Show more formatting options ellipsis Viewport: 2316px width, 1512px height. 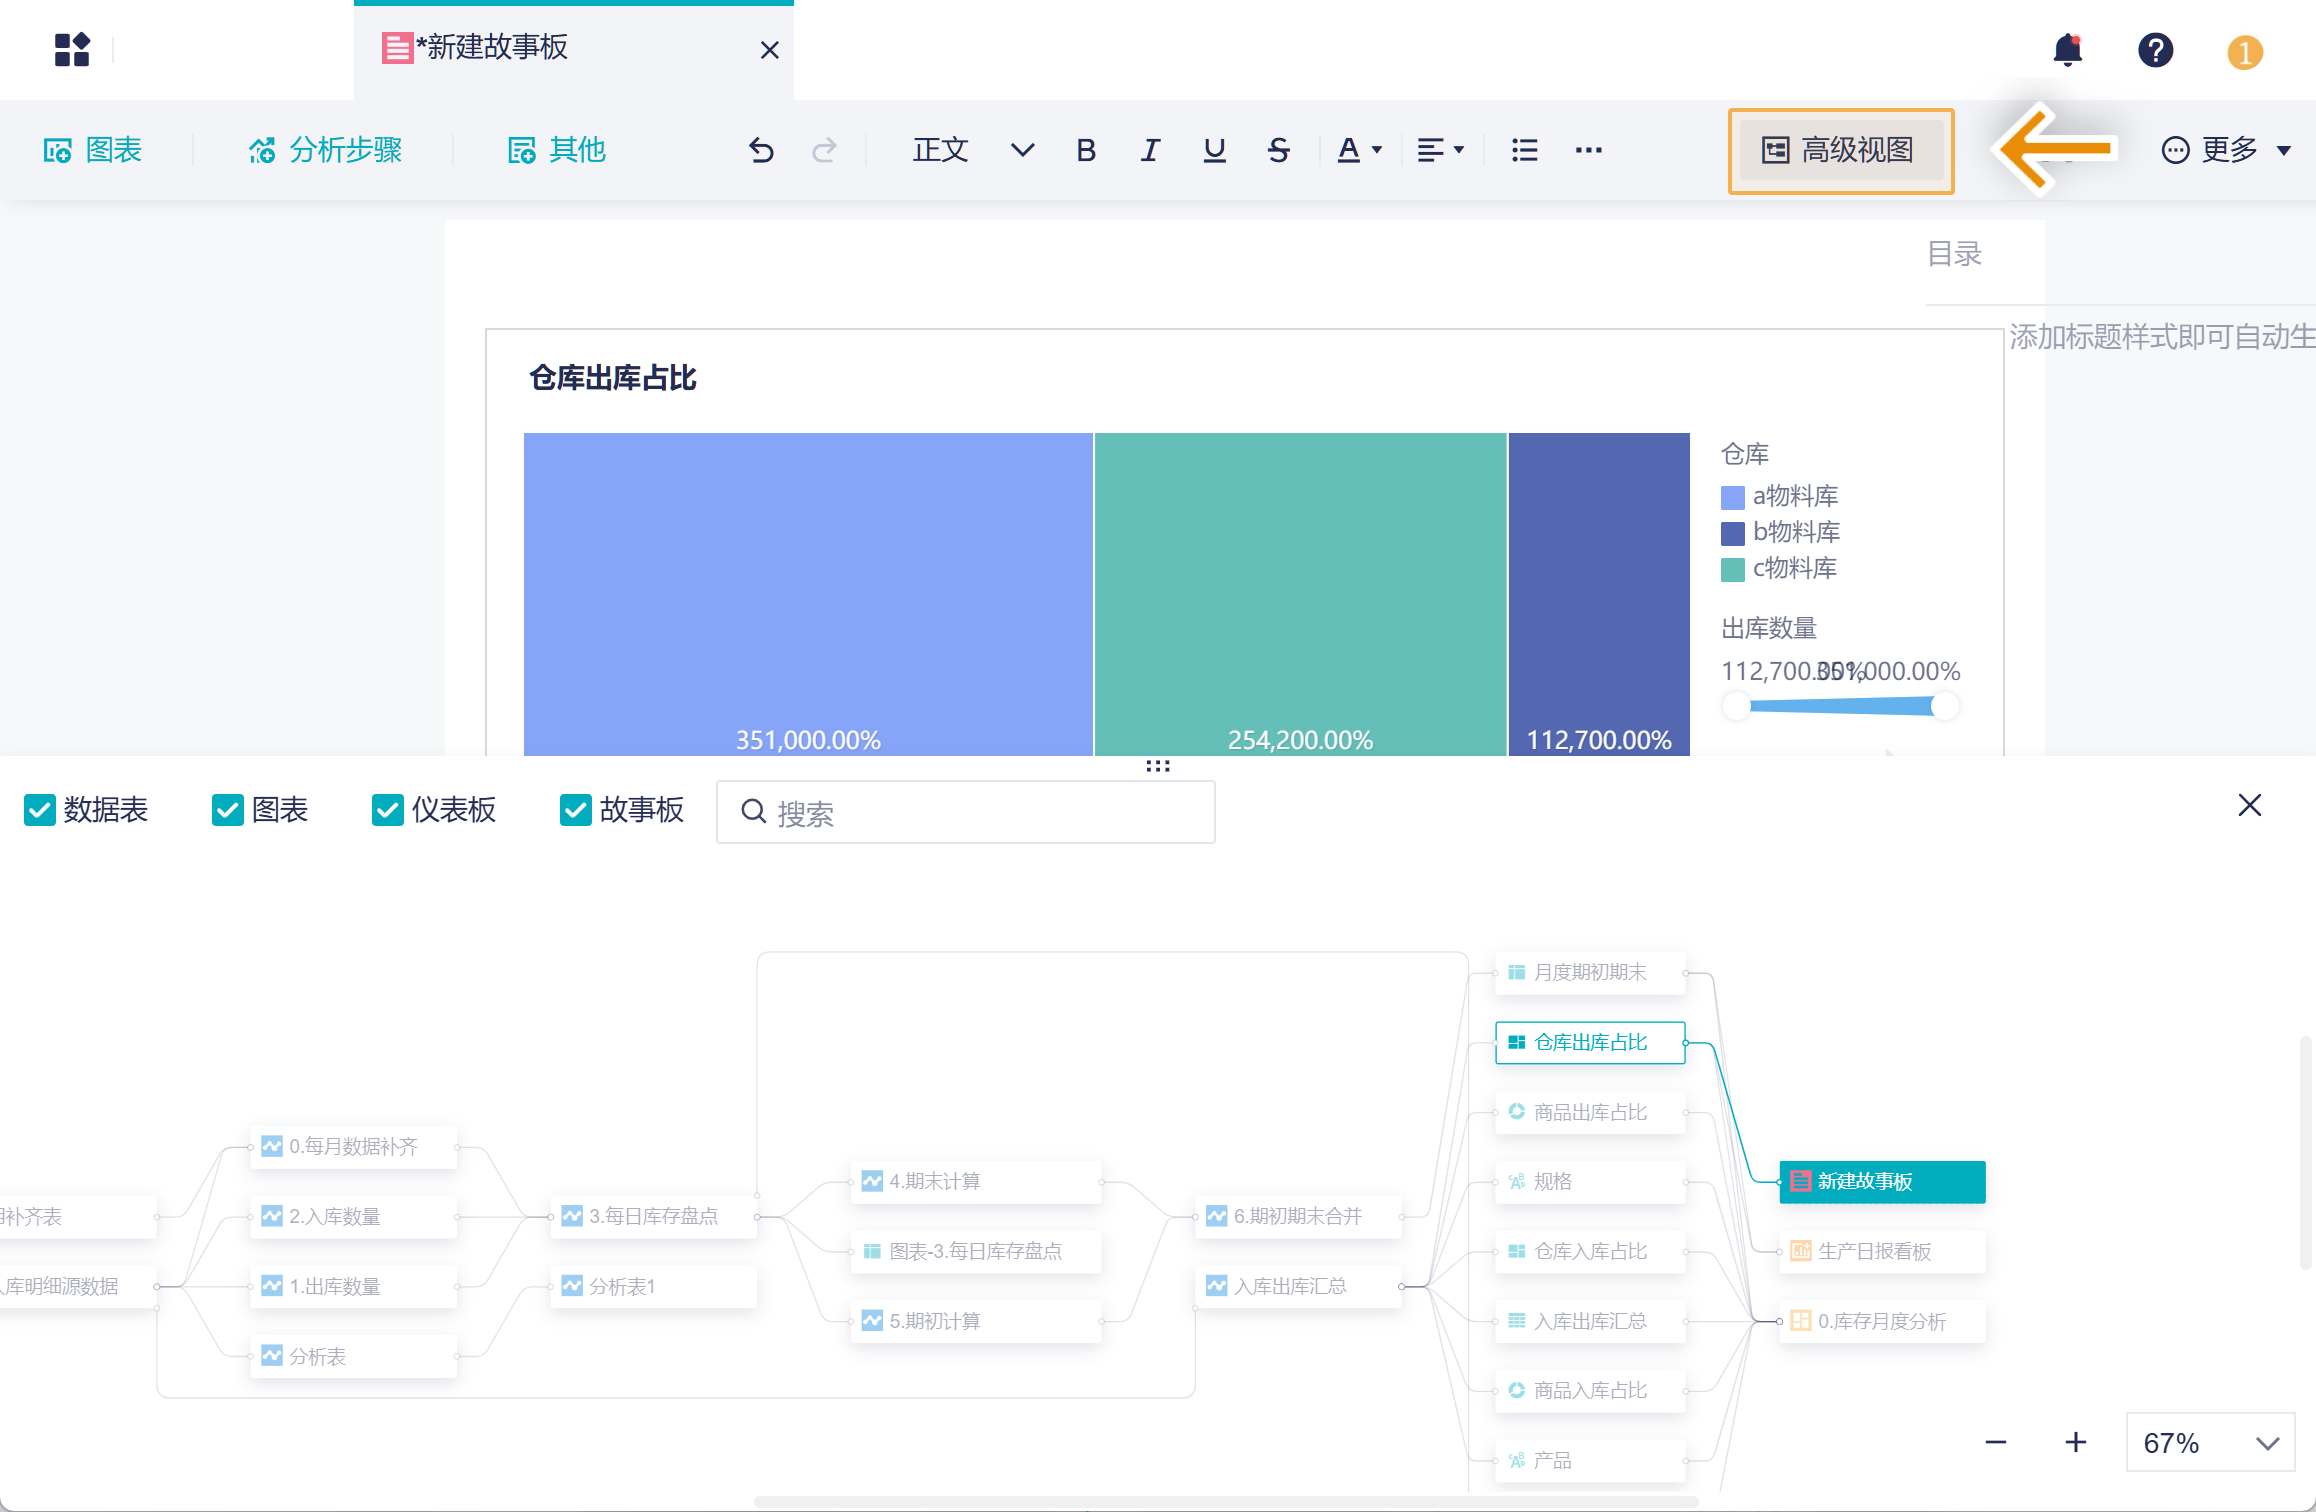click(x=1588, y=150)
